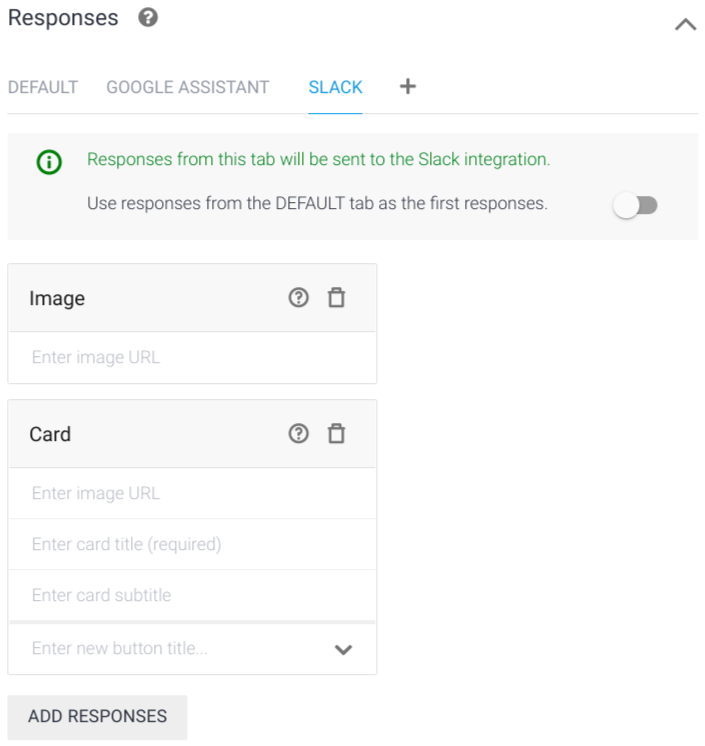This screenshot has width=705, height=746.
Task: Delete the Image response with trash icon
Action: click(x=337, y=298)
